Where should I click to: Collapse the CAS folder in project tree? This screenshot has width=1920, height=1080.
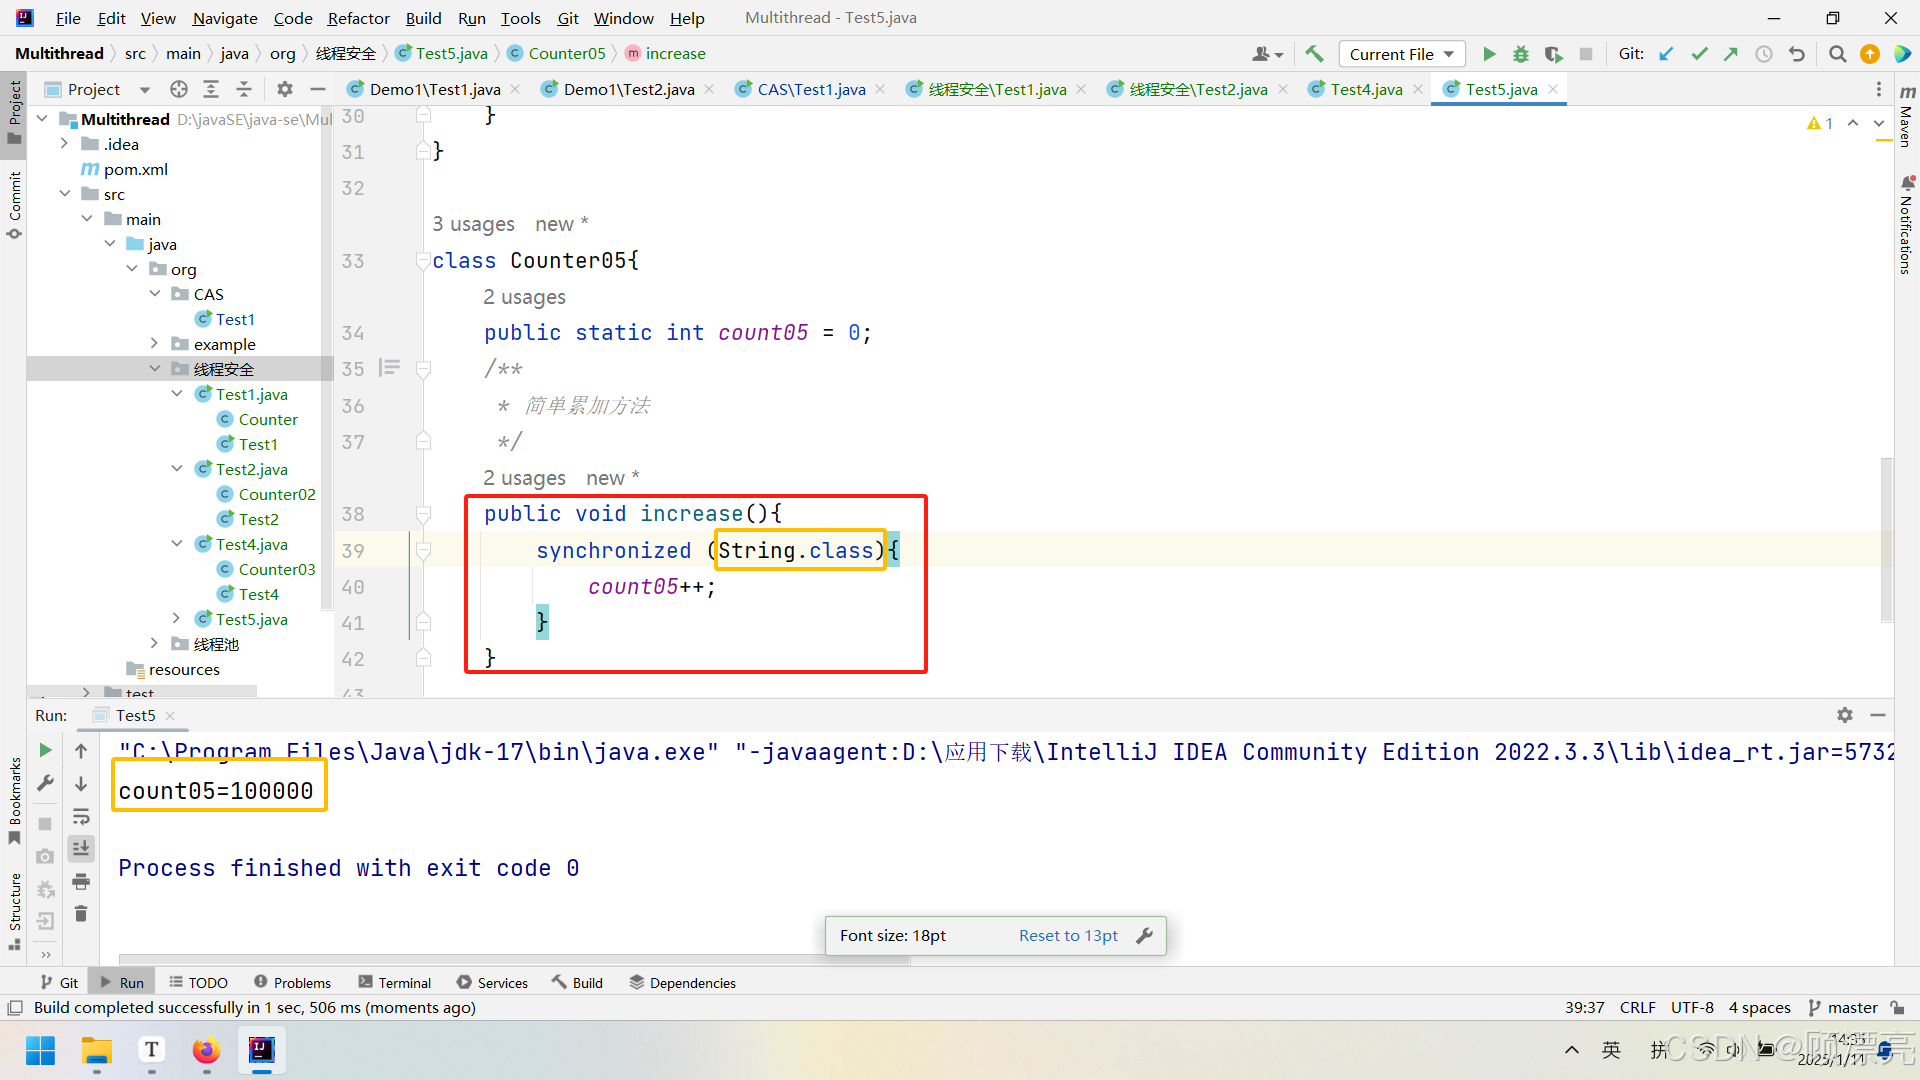tap(155, 294)
